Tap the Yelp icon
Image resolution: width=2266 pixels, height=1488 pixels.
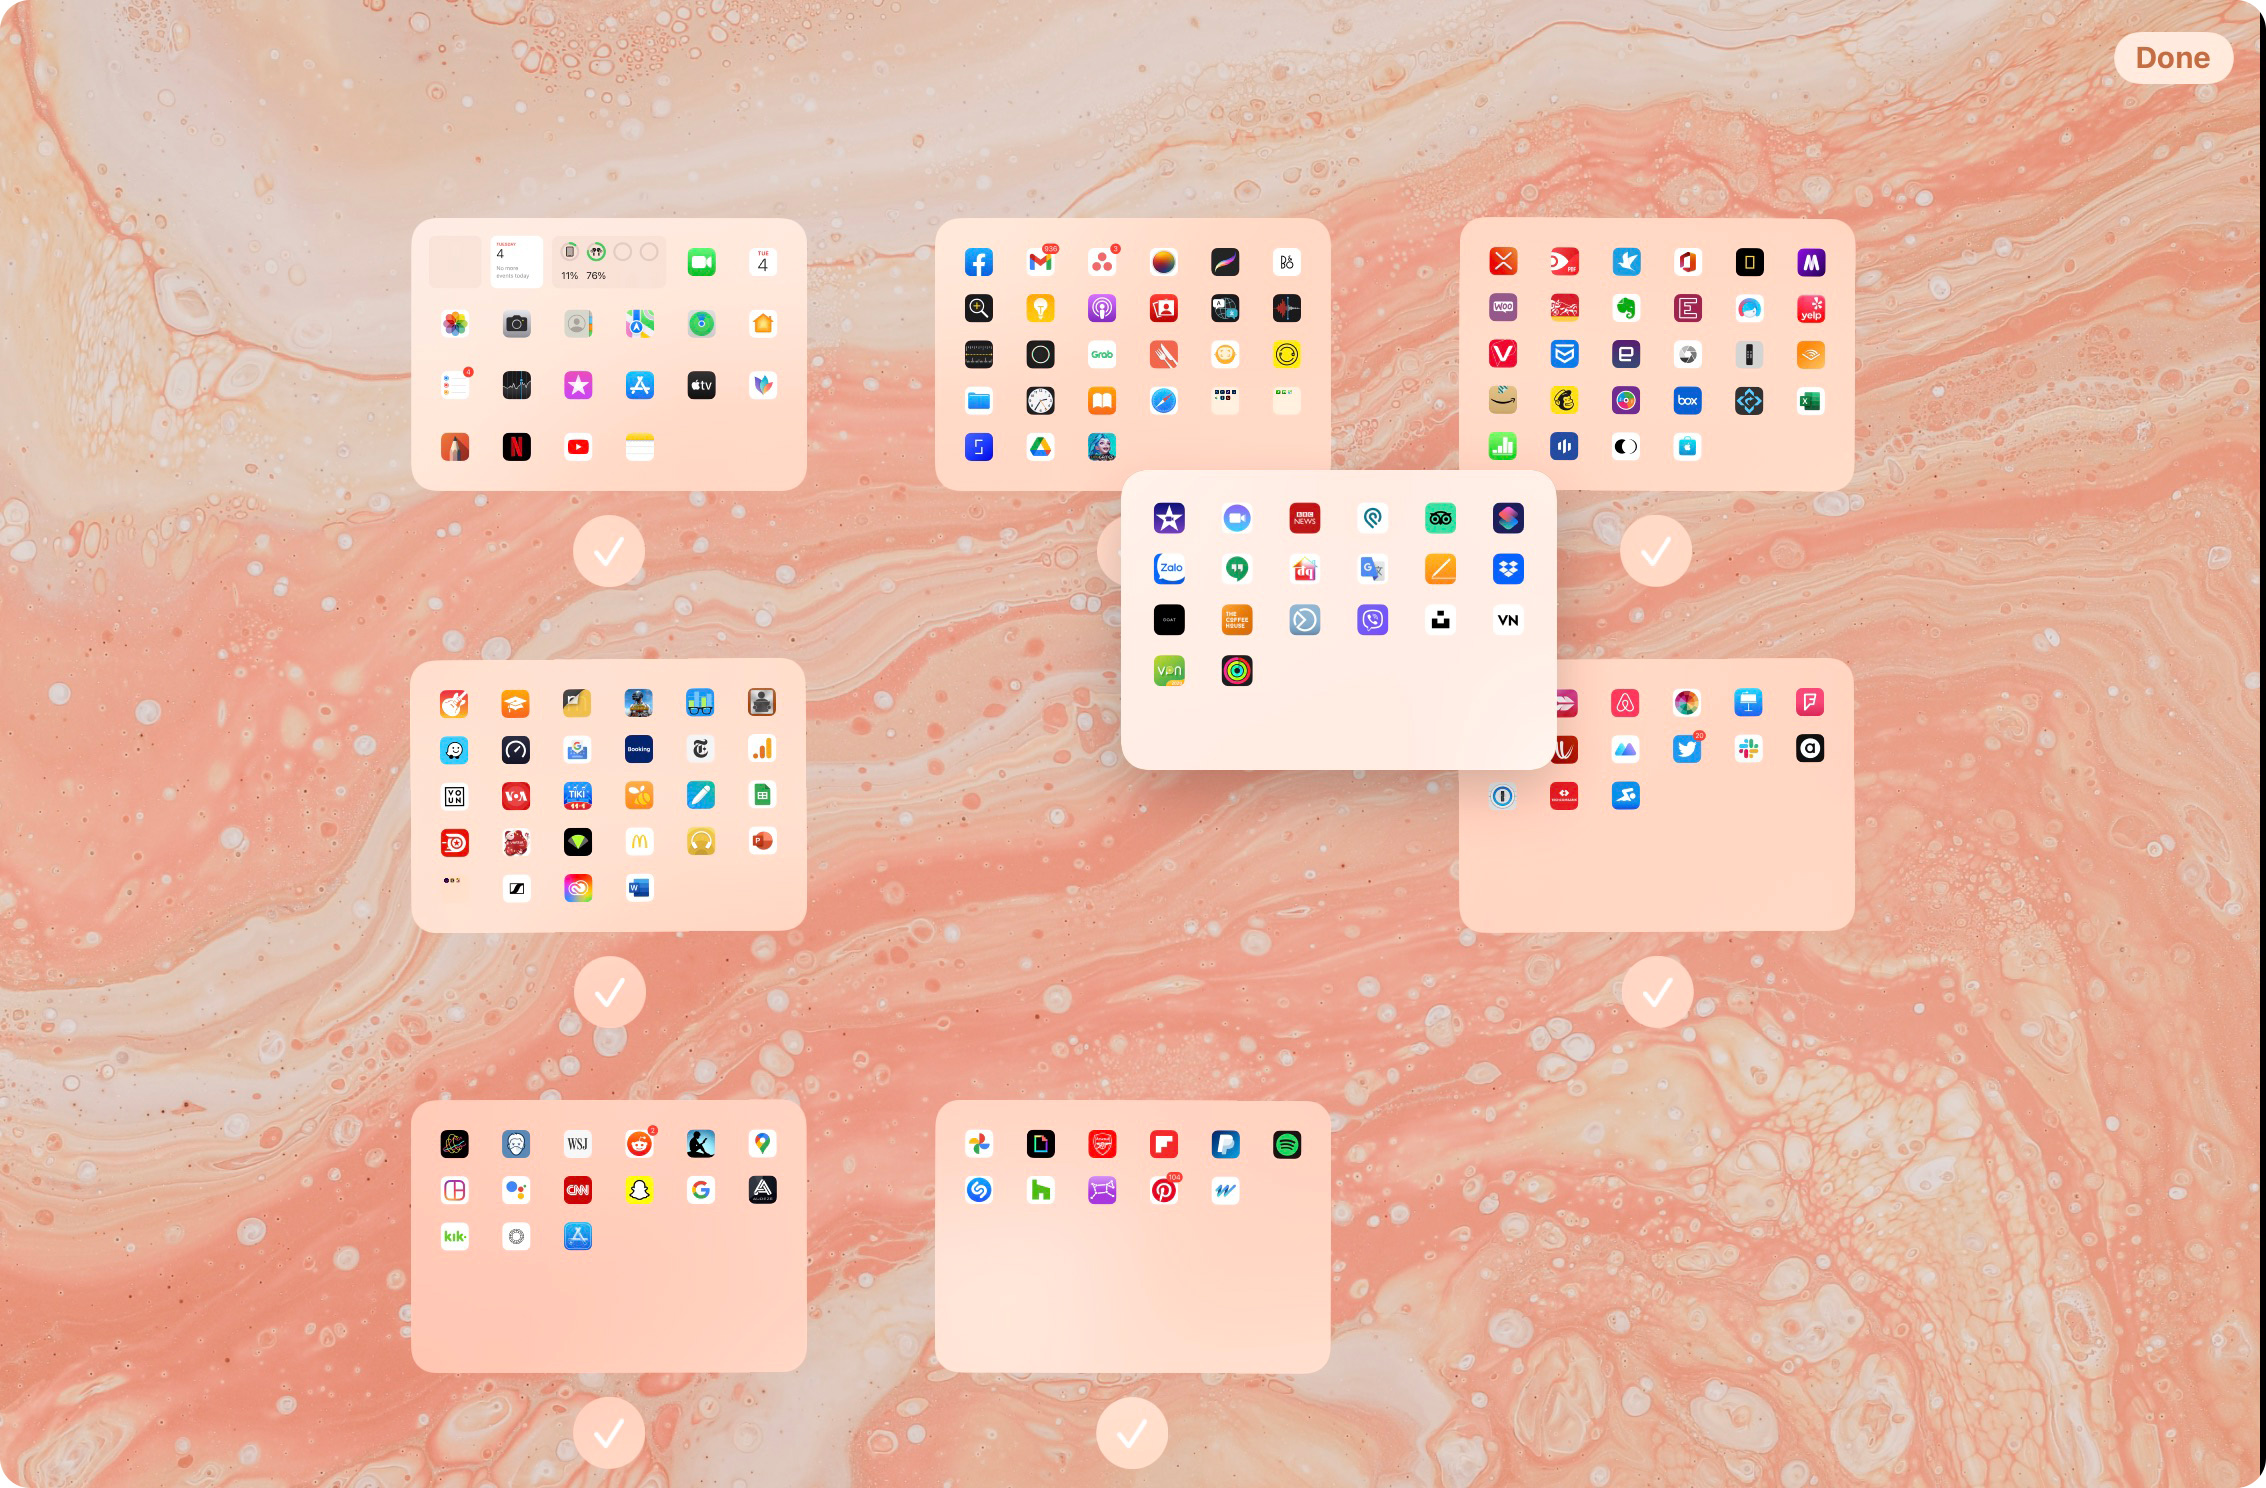1811,309
